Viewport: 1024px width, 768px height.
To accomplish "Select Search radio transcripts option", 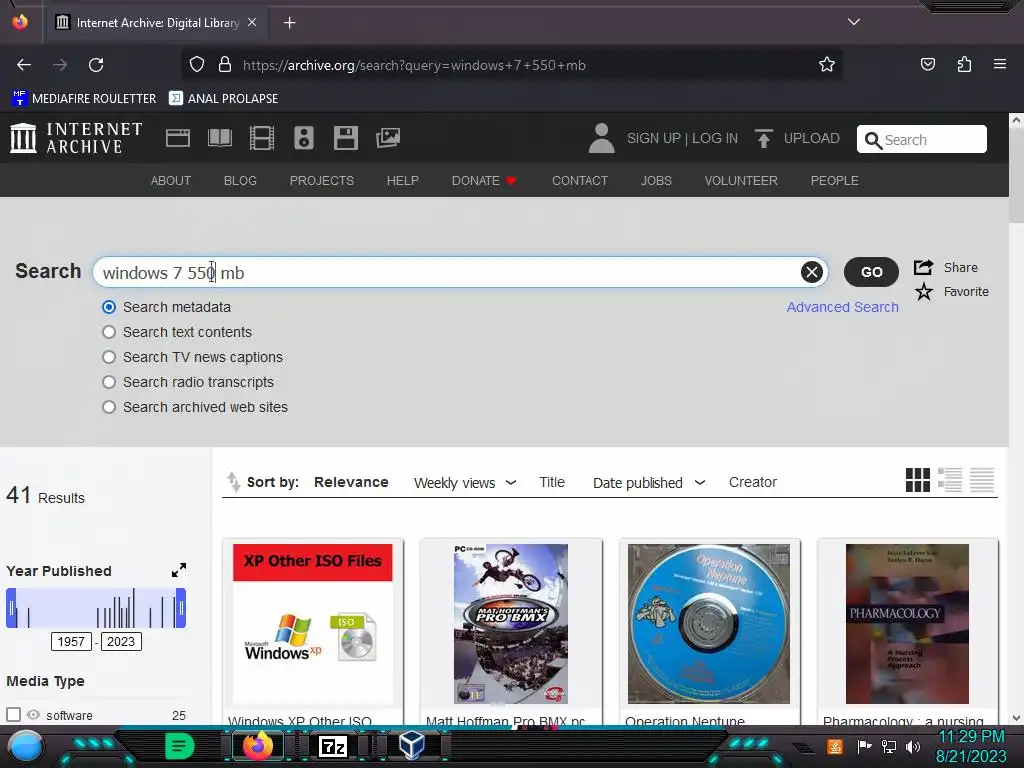I will tap(109, 382).
